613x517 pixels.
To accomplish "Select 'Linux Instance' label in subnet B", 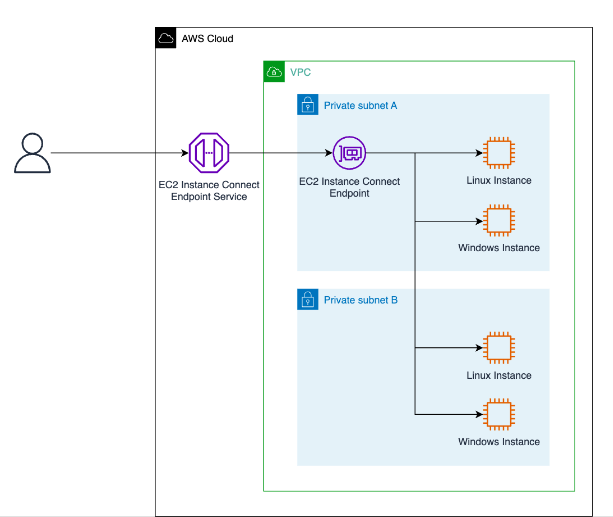I will 499,375.
